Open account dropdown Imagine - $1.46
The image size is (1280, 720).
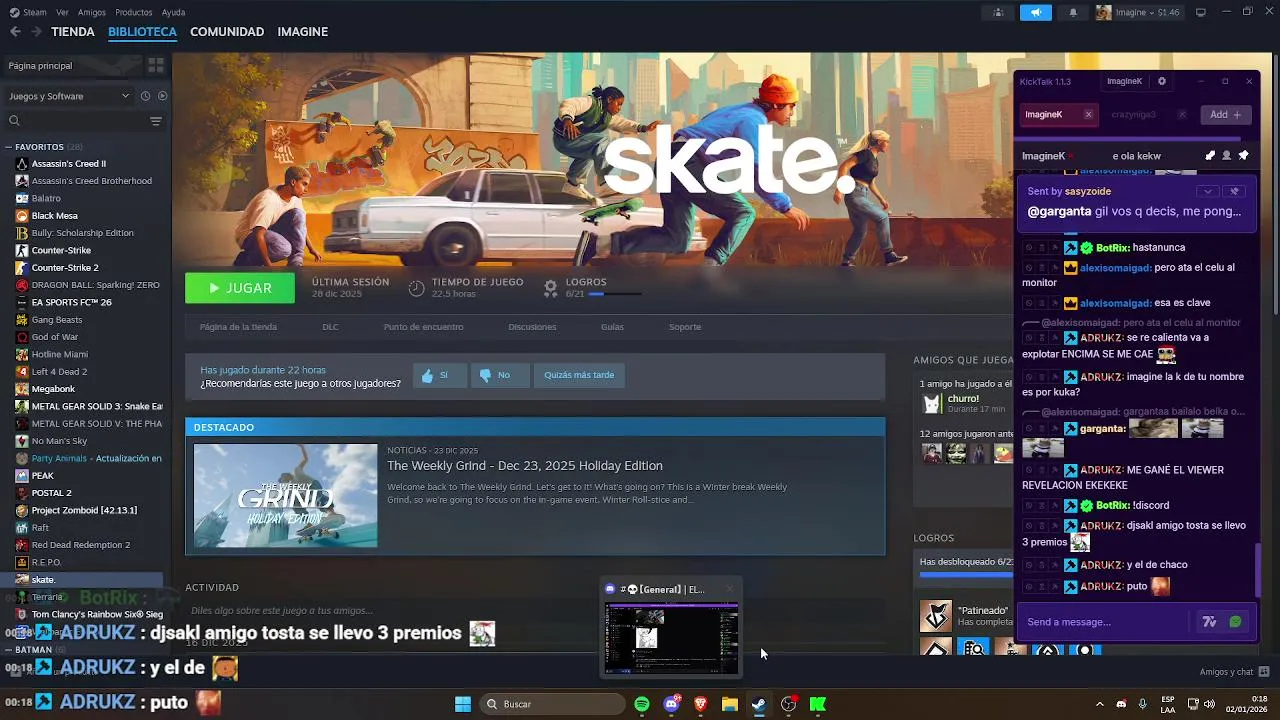[1138, 12]
